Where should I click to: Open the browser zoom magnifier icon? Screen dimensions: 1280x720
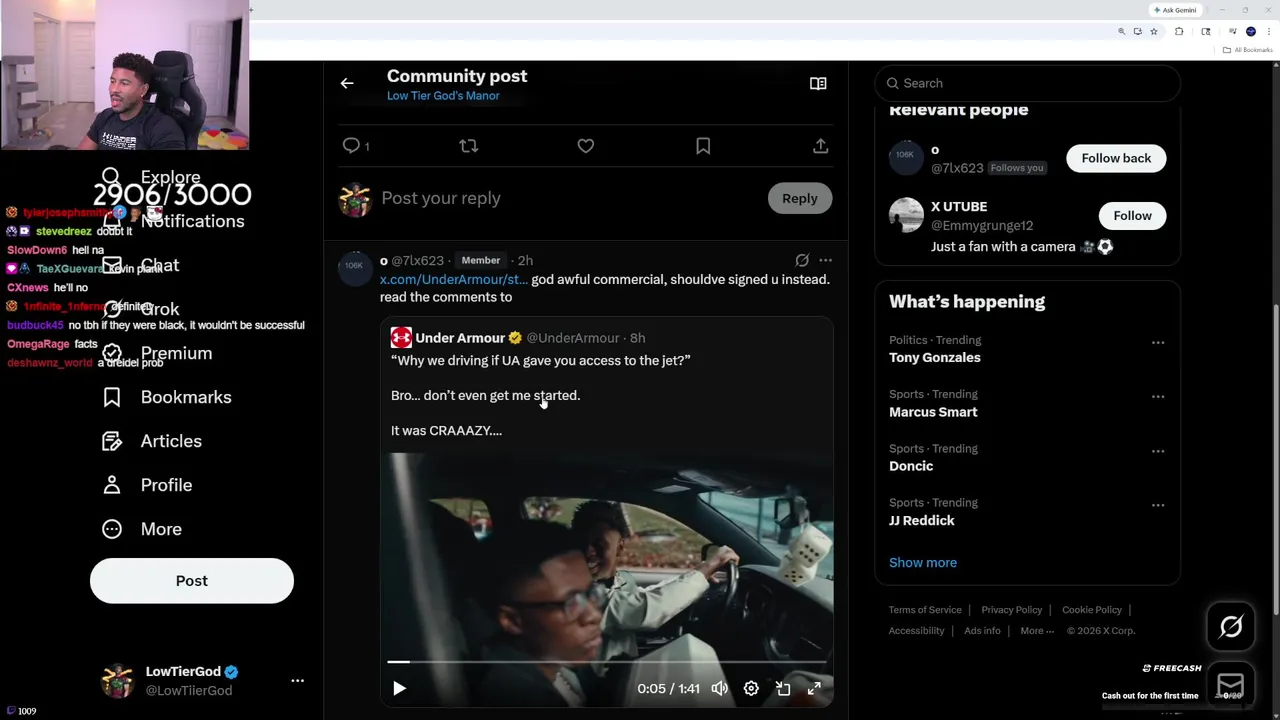1121,31
